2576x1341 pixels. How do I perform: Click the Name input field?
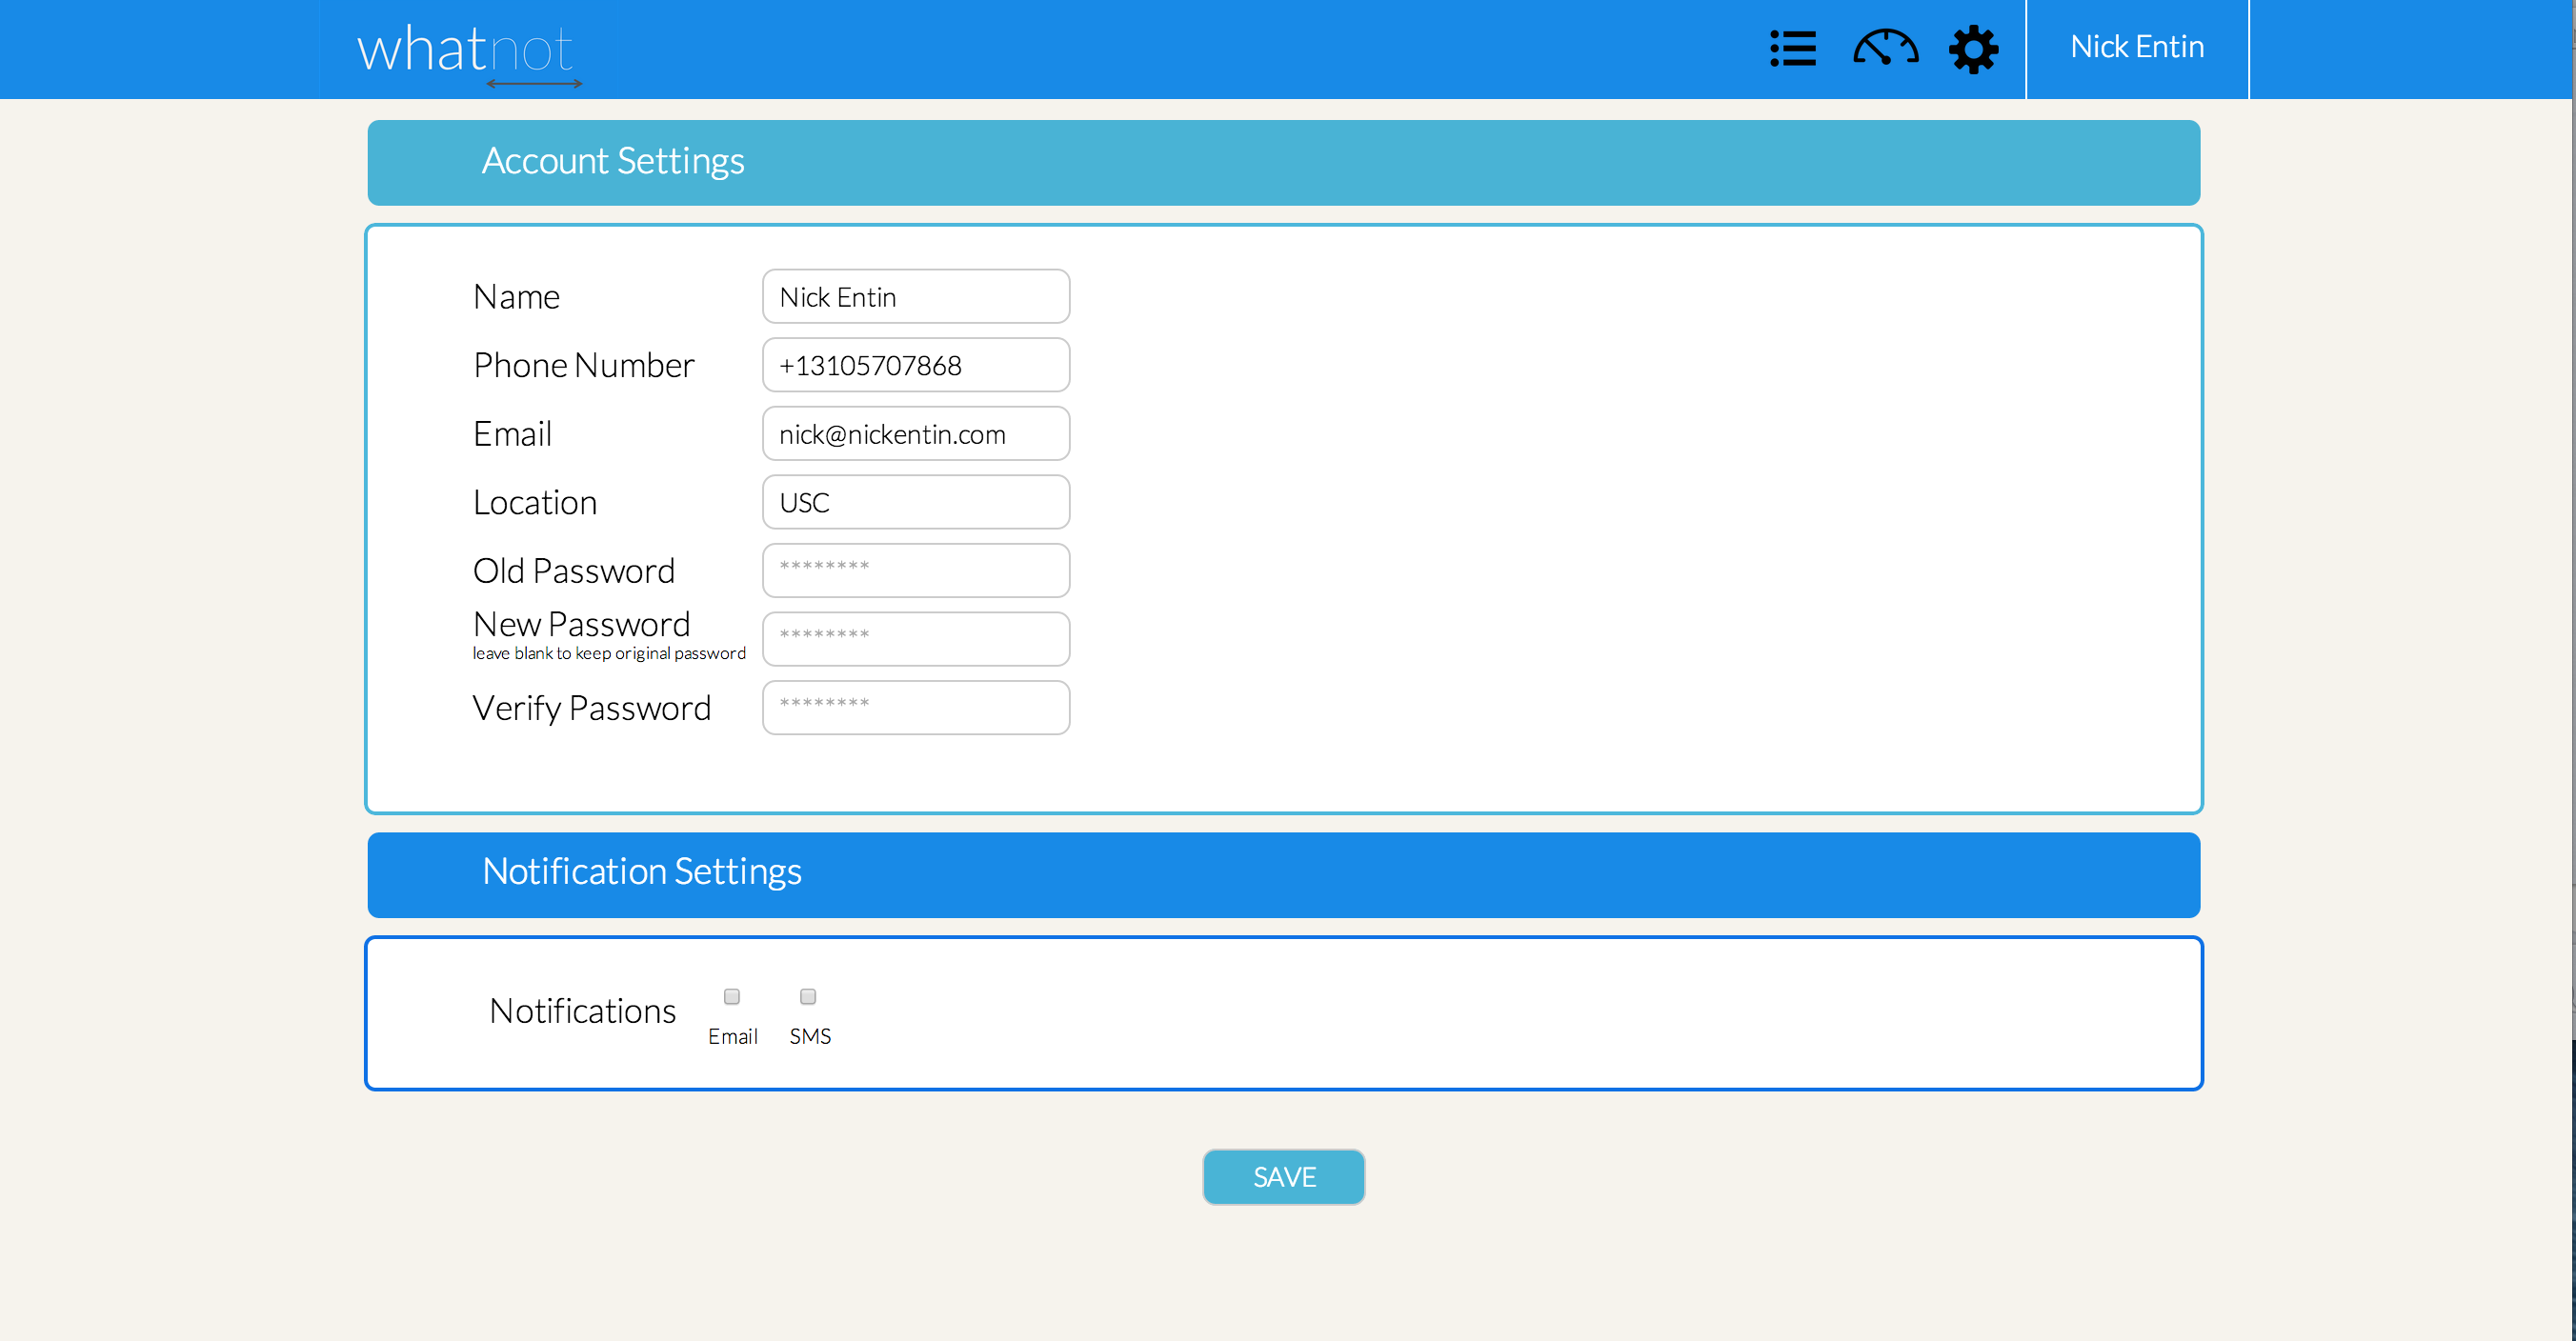915,297
